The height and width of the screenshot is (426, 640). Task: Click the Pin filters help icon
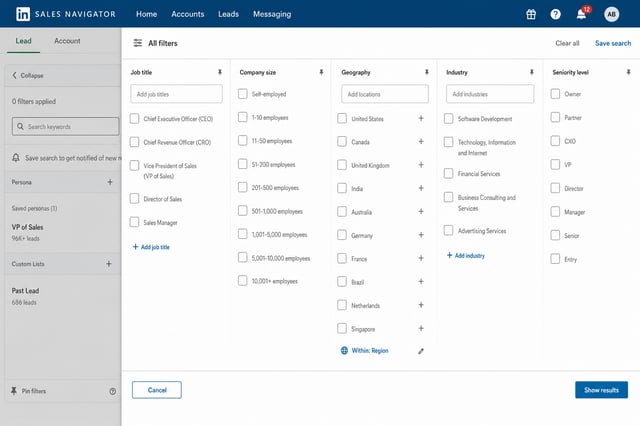tap(112, 391)
